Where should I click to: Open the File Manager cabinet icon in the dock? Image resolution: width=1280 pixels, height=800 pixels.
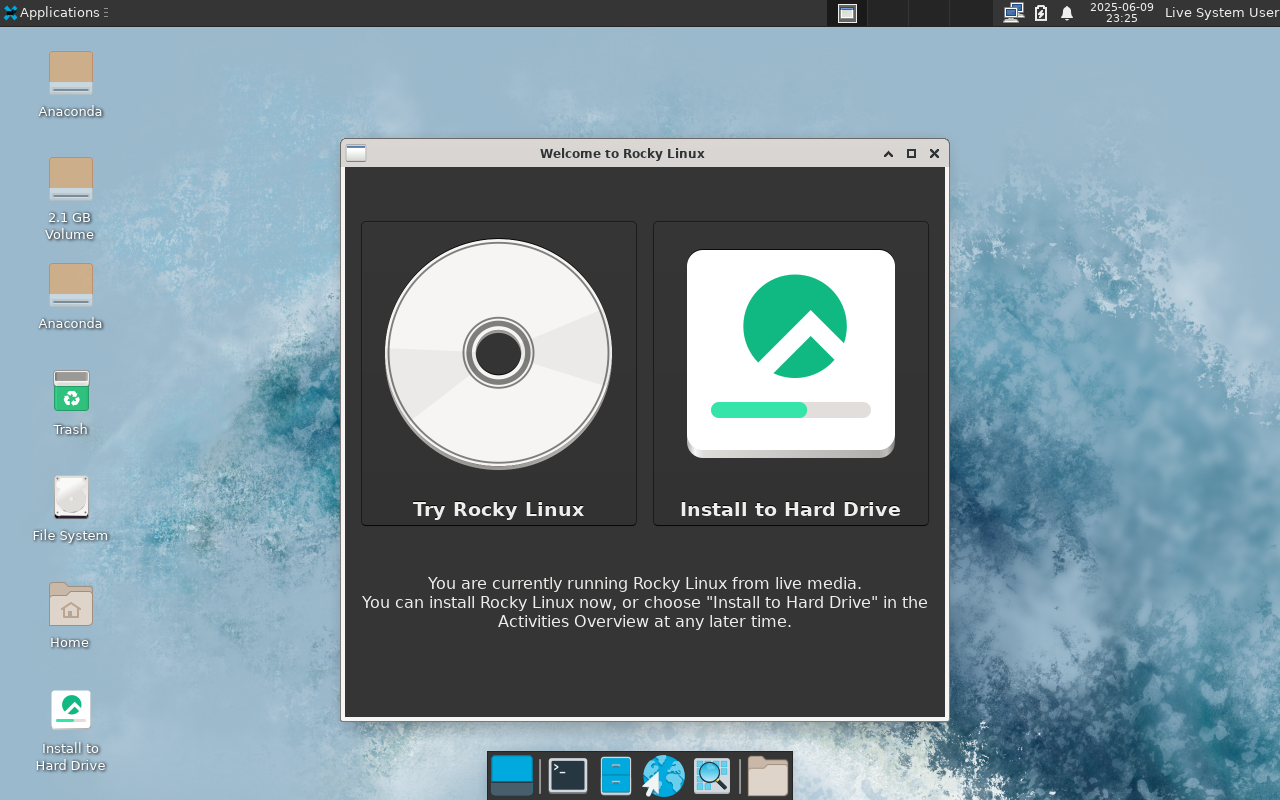click(x=616, y=776)
